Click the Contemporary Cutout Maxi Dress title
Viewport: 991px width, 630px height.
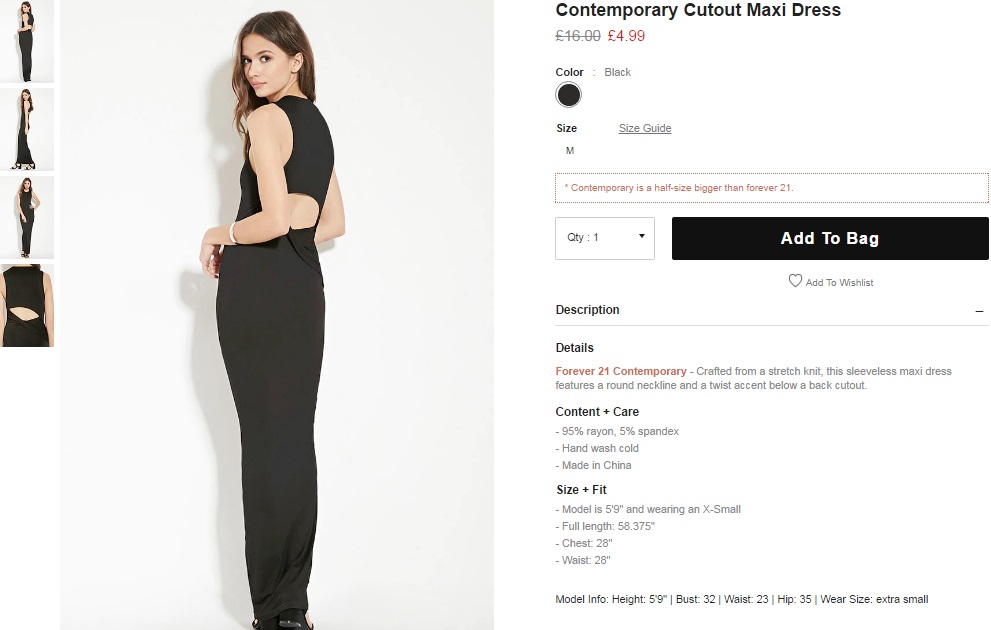pos(698,11)
